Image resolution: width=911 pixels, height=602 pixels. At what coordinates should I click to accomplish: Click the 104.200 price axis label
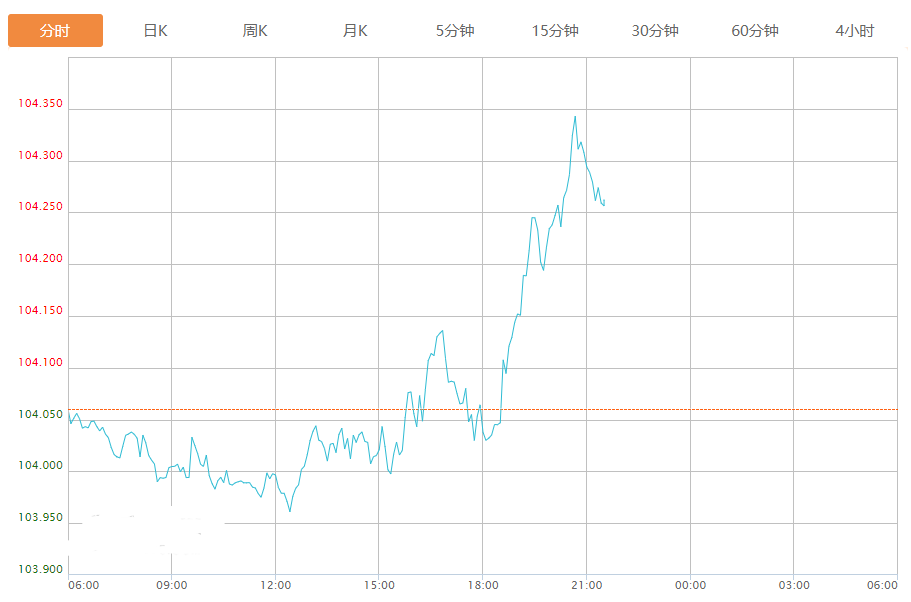click(x=40, y=259)
